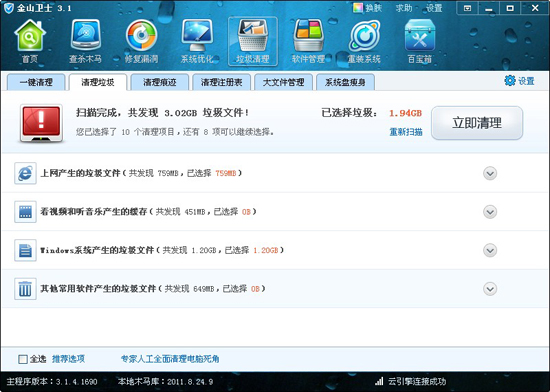This screenshot has height=392, width=550.
Task: Click the shield logo of 金山卫士
Action: pyautogui.click(x=8, y=8)
